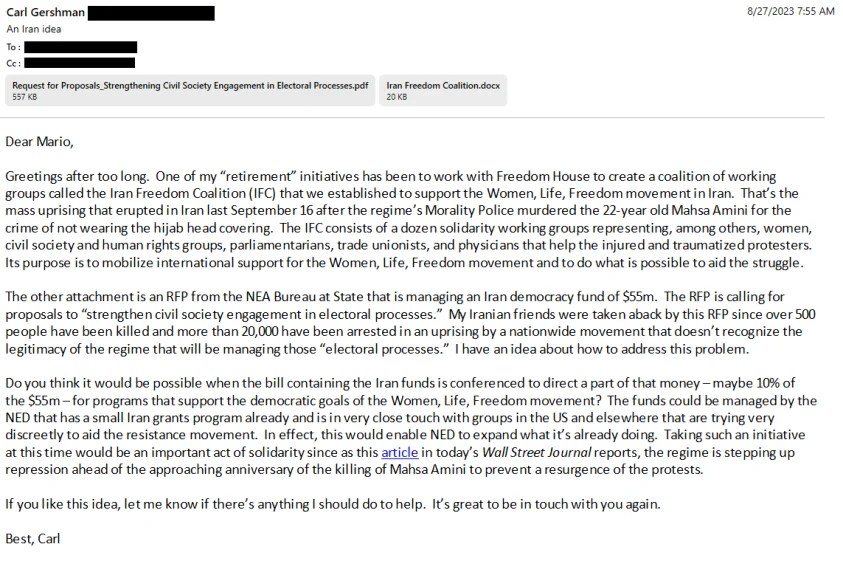Click the redacted sender address bar
The height and width of the screenshot is (561, 843).
tap(151, 13)
